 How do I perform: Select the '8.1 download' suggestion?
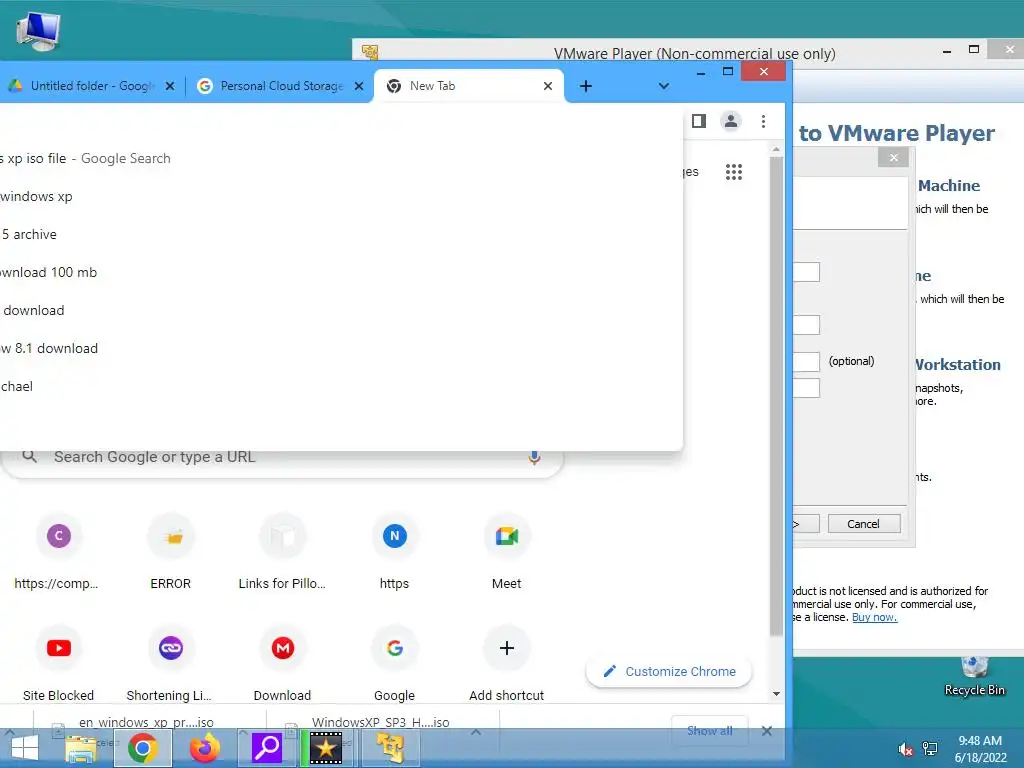click(x=342, y=349)
